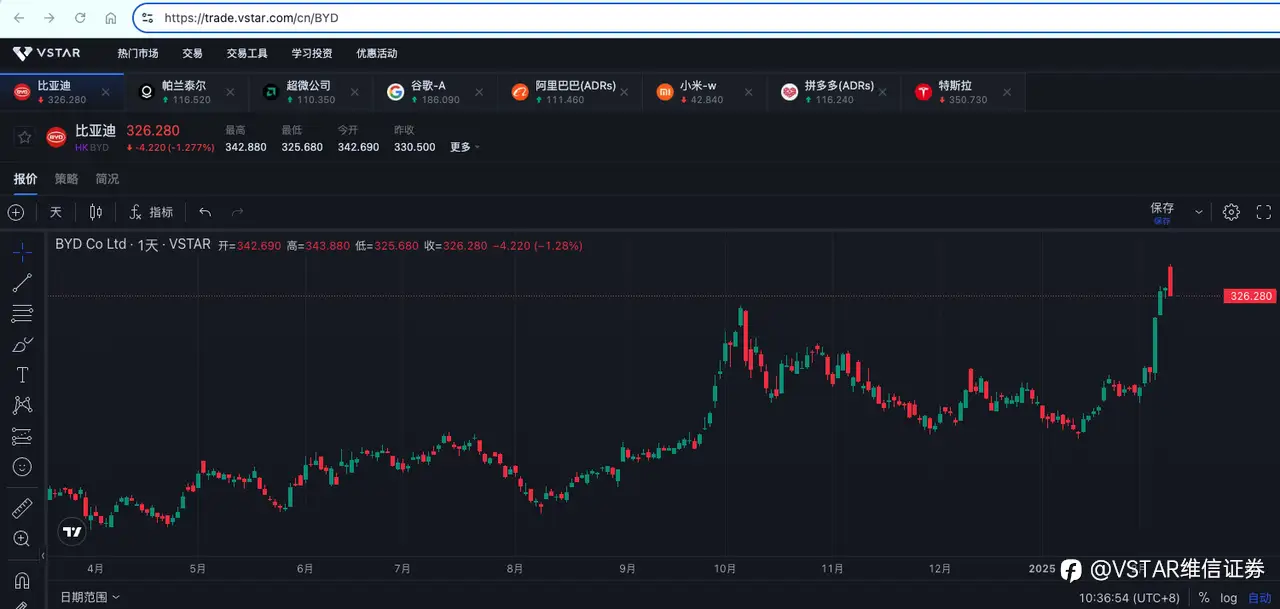The width and height of the screenshot is (1280, 609).
Task: Open chart settings gear
Action: pos(1231,212)
